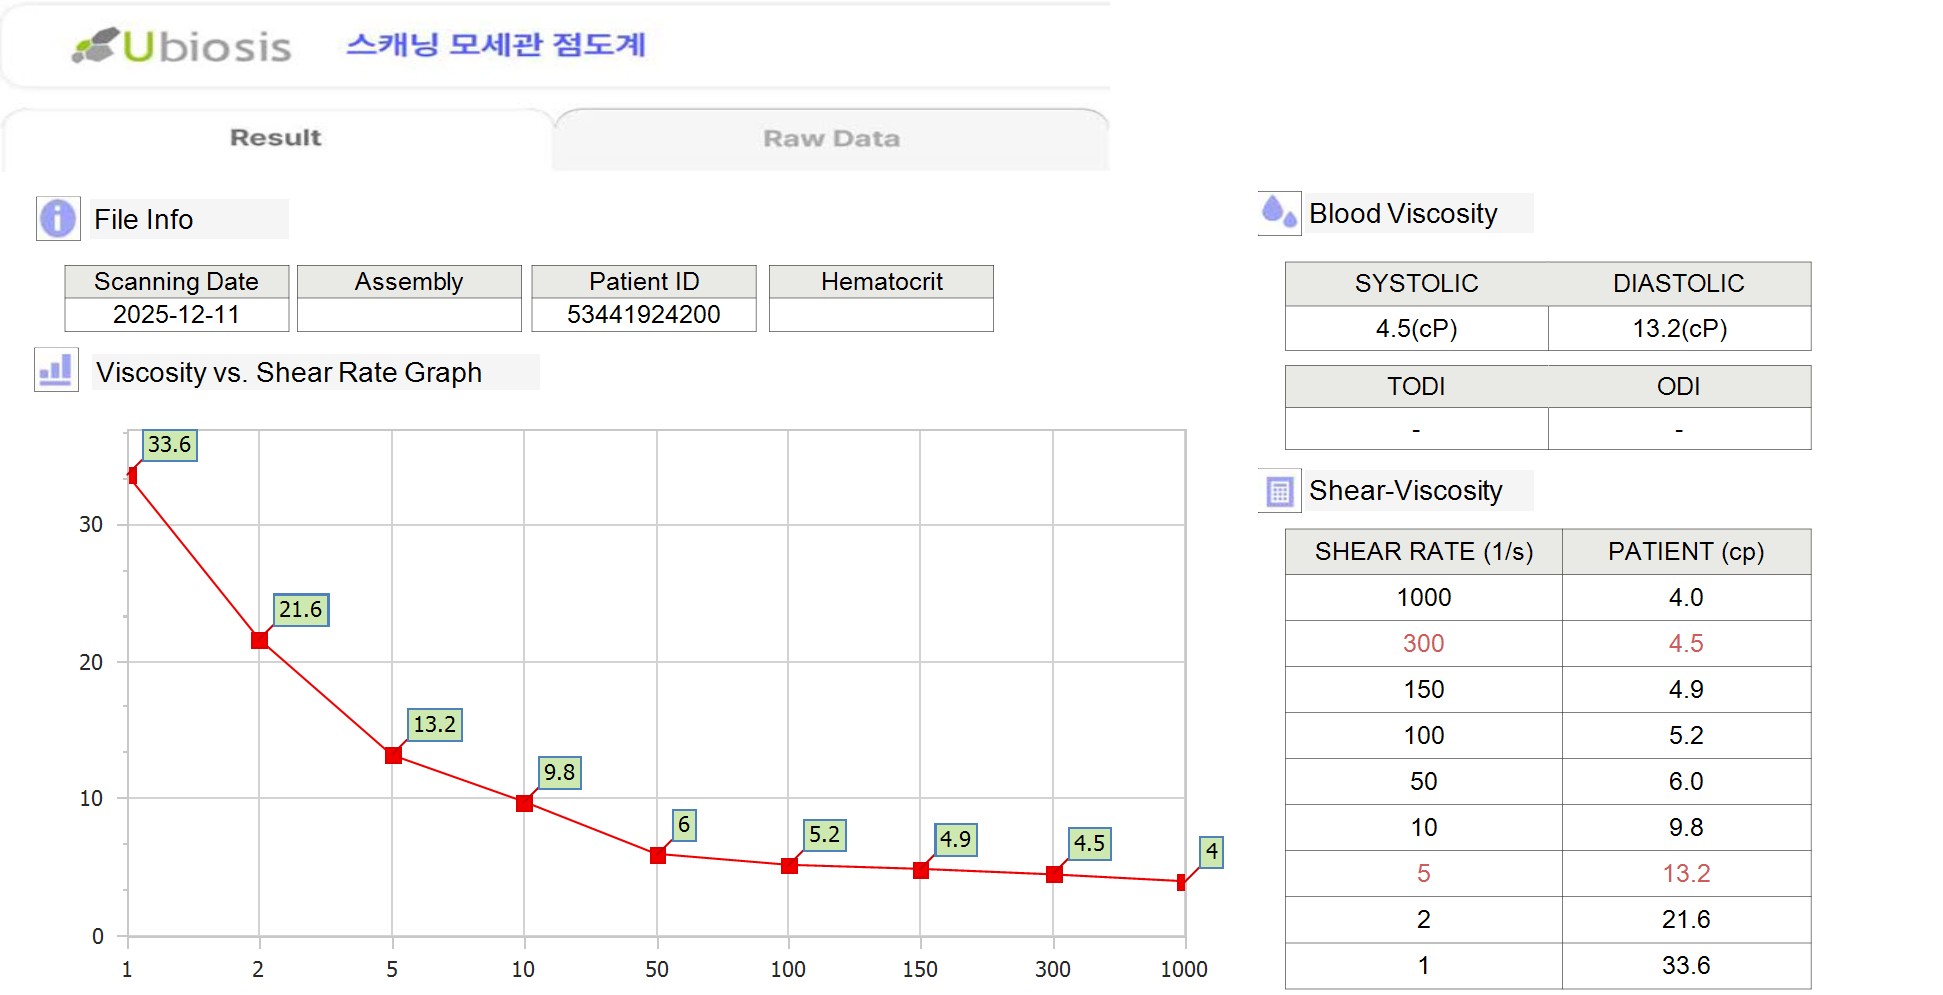Click the red 13.2 patient value cell
This screenshot has height=995, width=1943.
(1685, 874)
